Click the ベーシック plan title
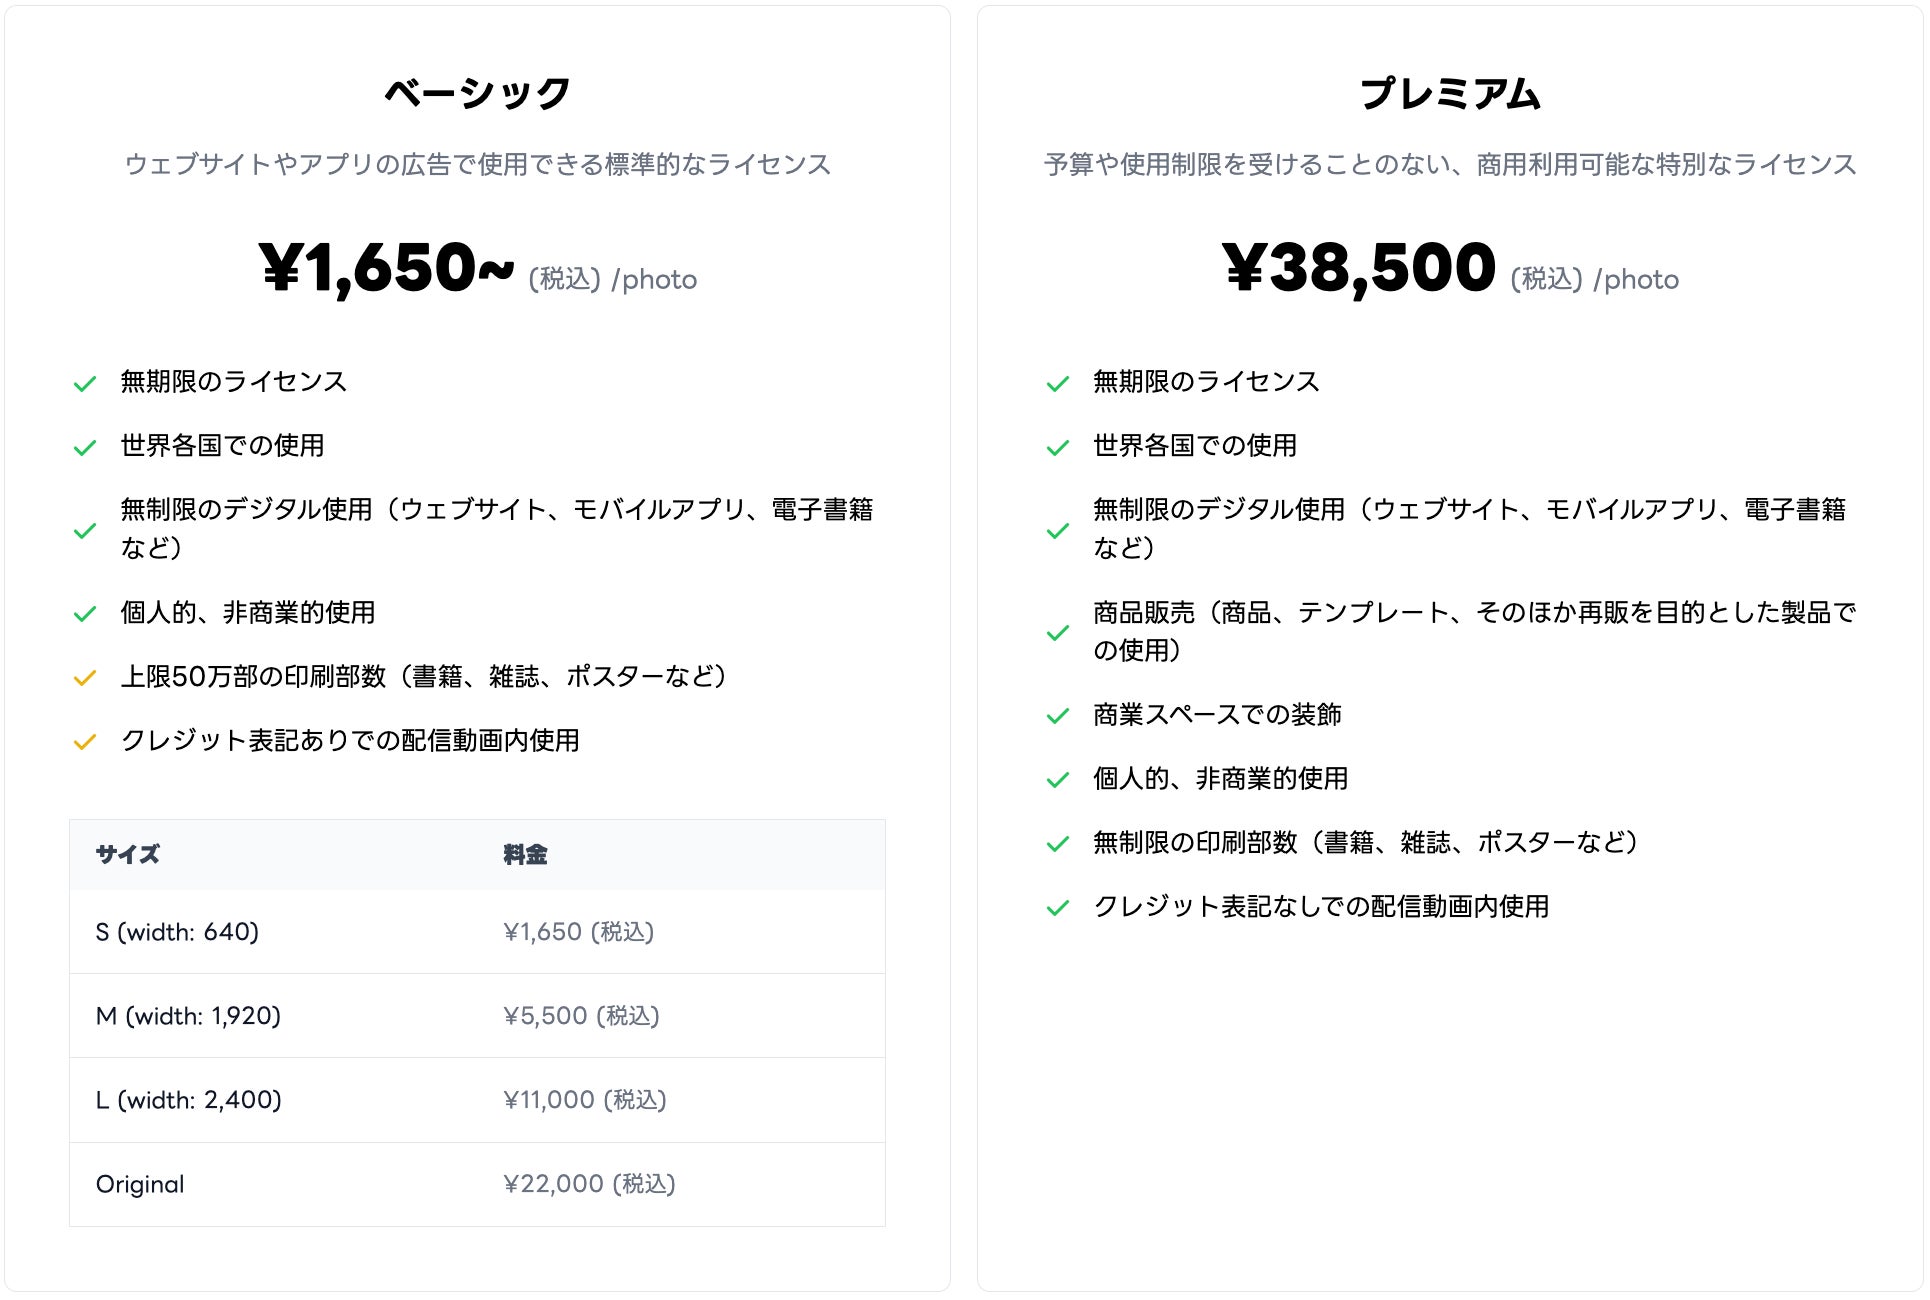Image resolution: width=1930 pixels, height=1300 pixels. [477, 93]
